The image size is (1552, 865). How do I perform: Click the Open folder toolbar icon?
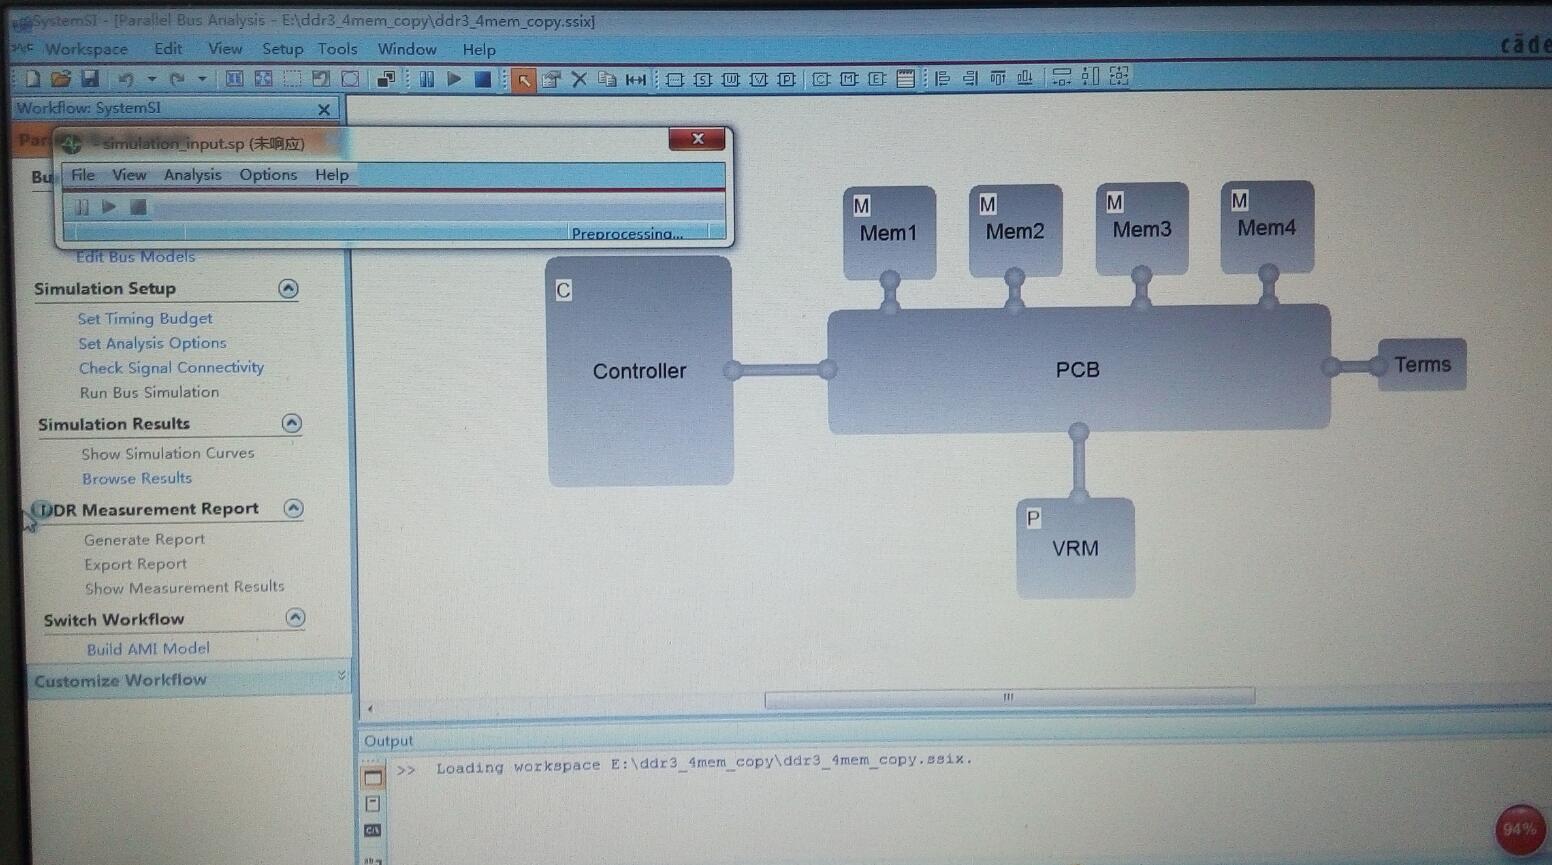61,78
